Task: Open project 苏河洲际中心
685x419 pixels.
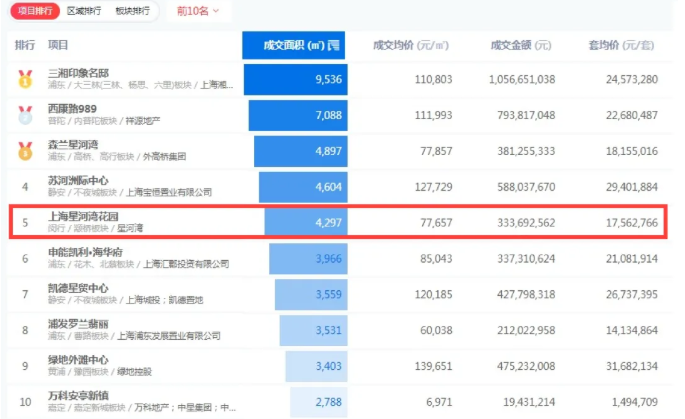Action: pyautogui.click(x=78, y=180)
